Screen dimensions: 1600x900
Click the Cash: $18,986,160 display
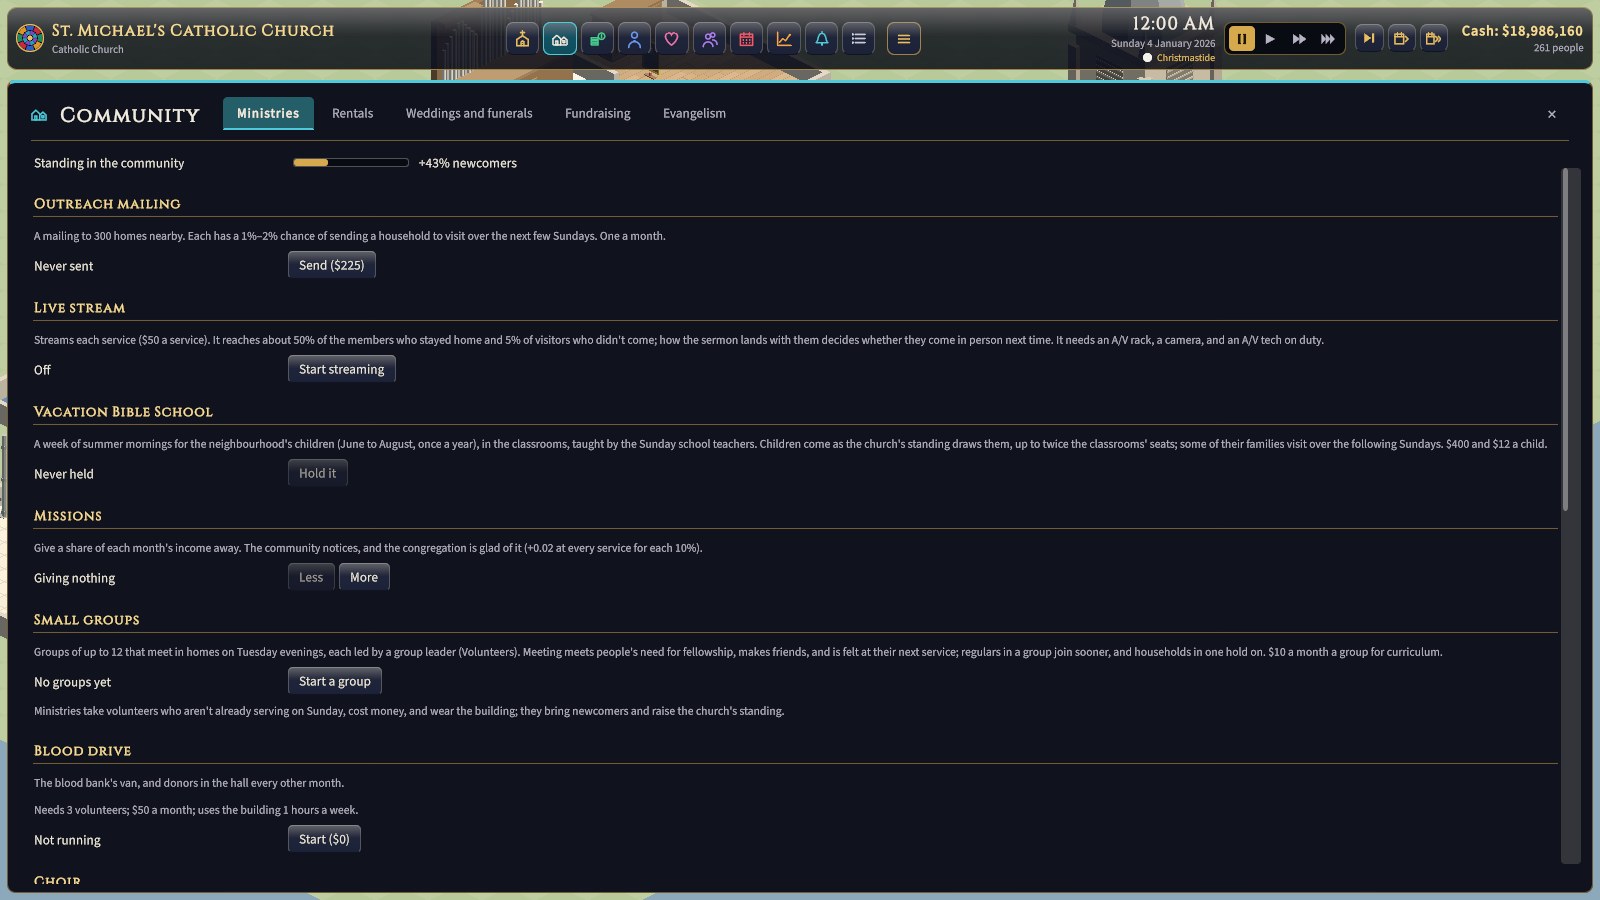click(x=1522, y=31)
